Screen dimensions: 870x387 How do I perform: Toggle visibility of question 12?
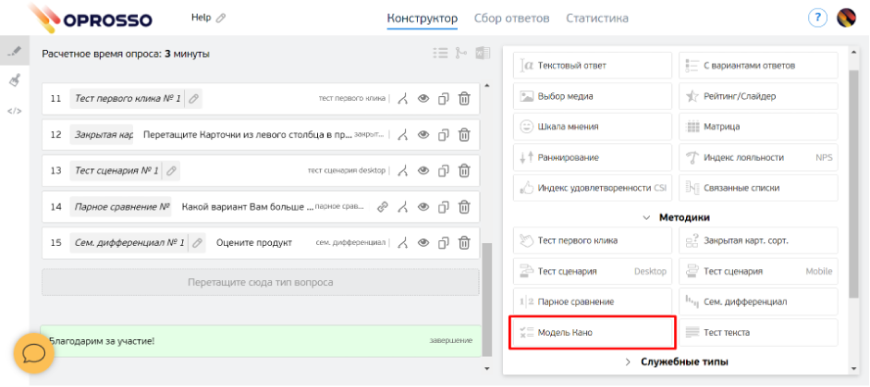click(424, 134)
